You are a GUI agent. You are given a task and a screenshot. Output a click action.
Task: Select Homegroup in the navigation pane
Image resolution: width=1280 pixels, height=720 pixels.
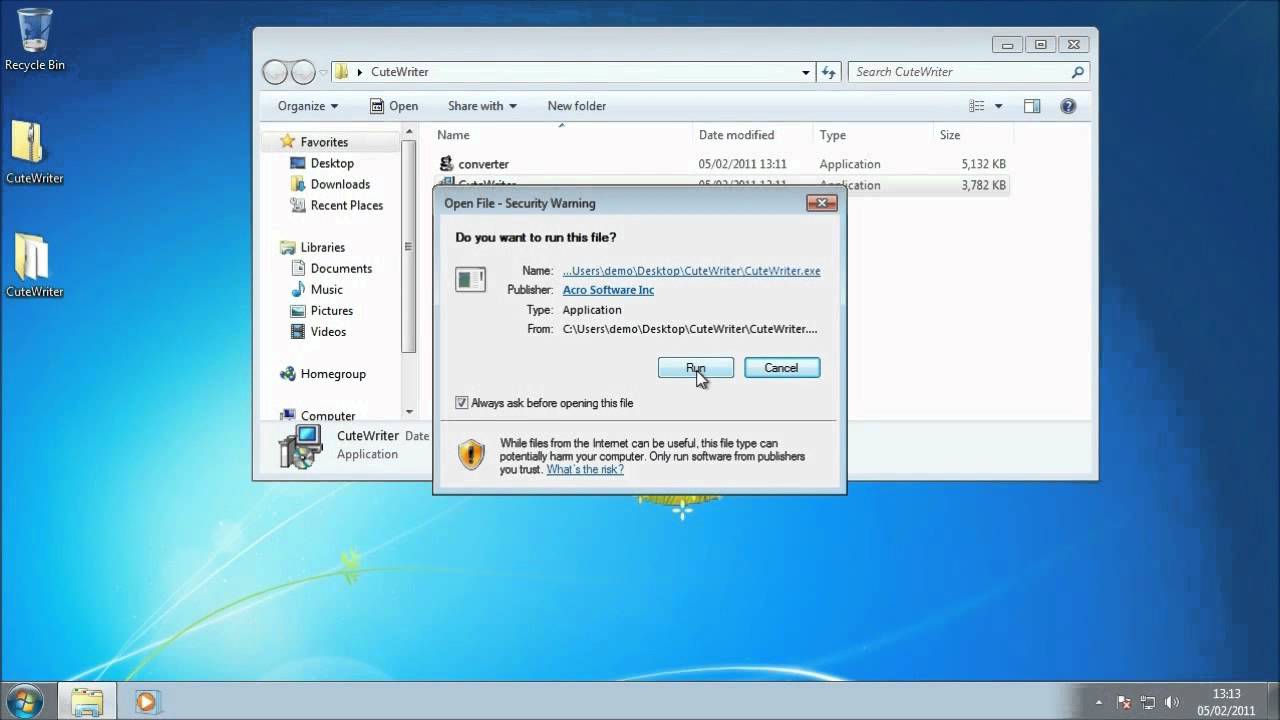click(x=333, y=374)
